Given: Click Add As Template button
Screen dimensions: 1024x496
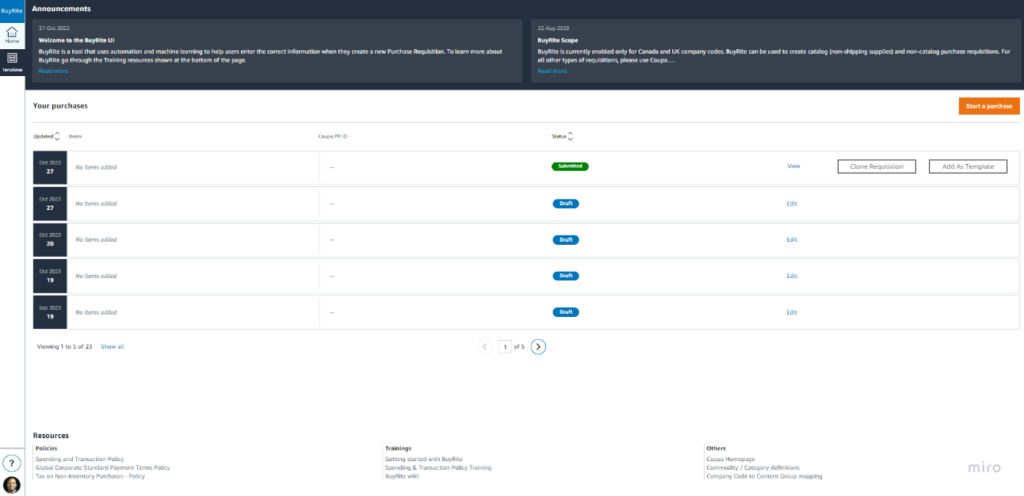Looking at the screenshot, I should 967,167.
